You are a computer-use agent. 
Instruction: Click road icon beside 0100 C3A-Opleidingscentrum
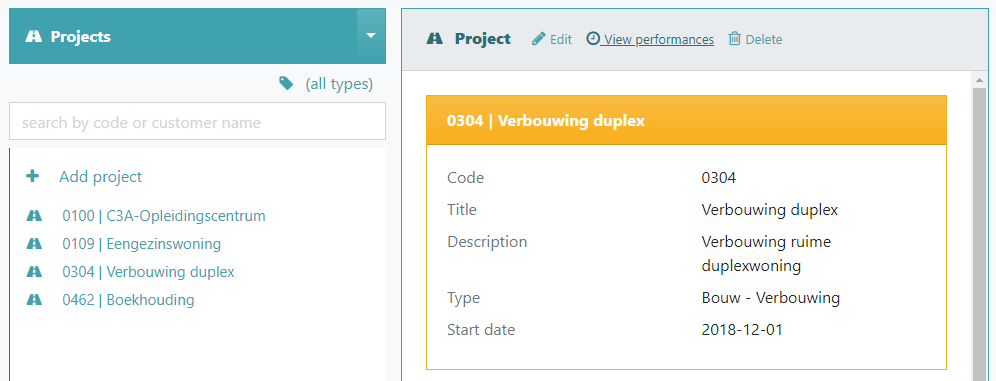point(34,216)
